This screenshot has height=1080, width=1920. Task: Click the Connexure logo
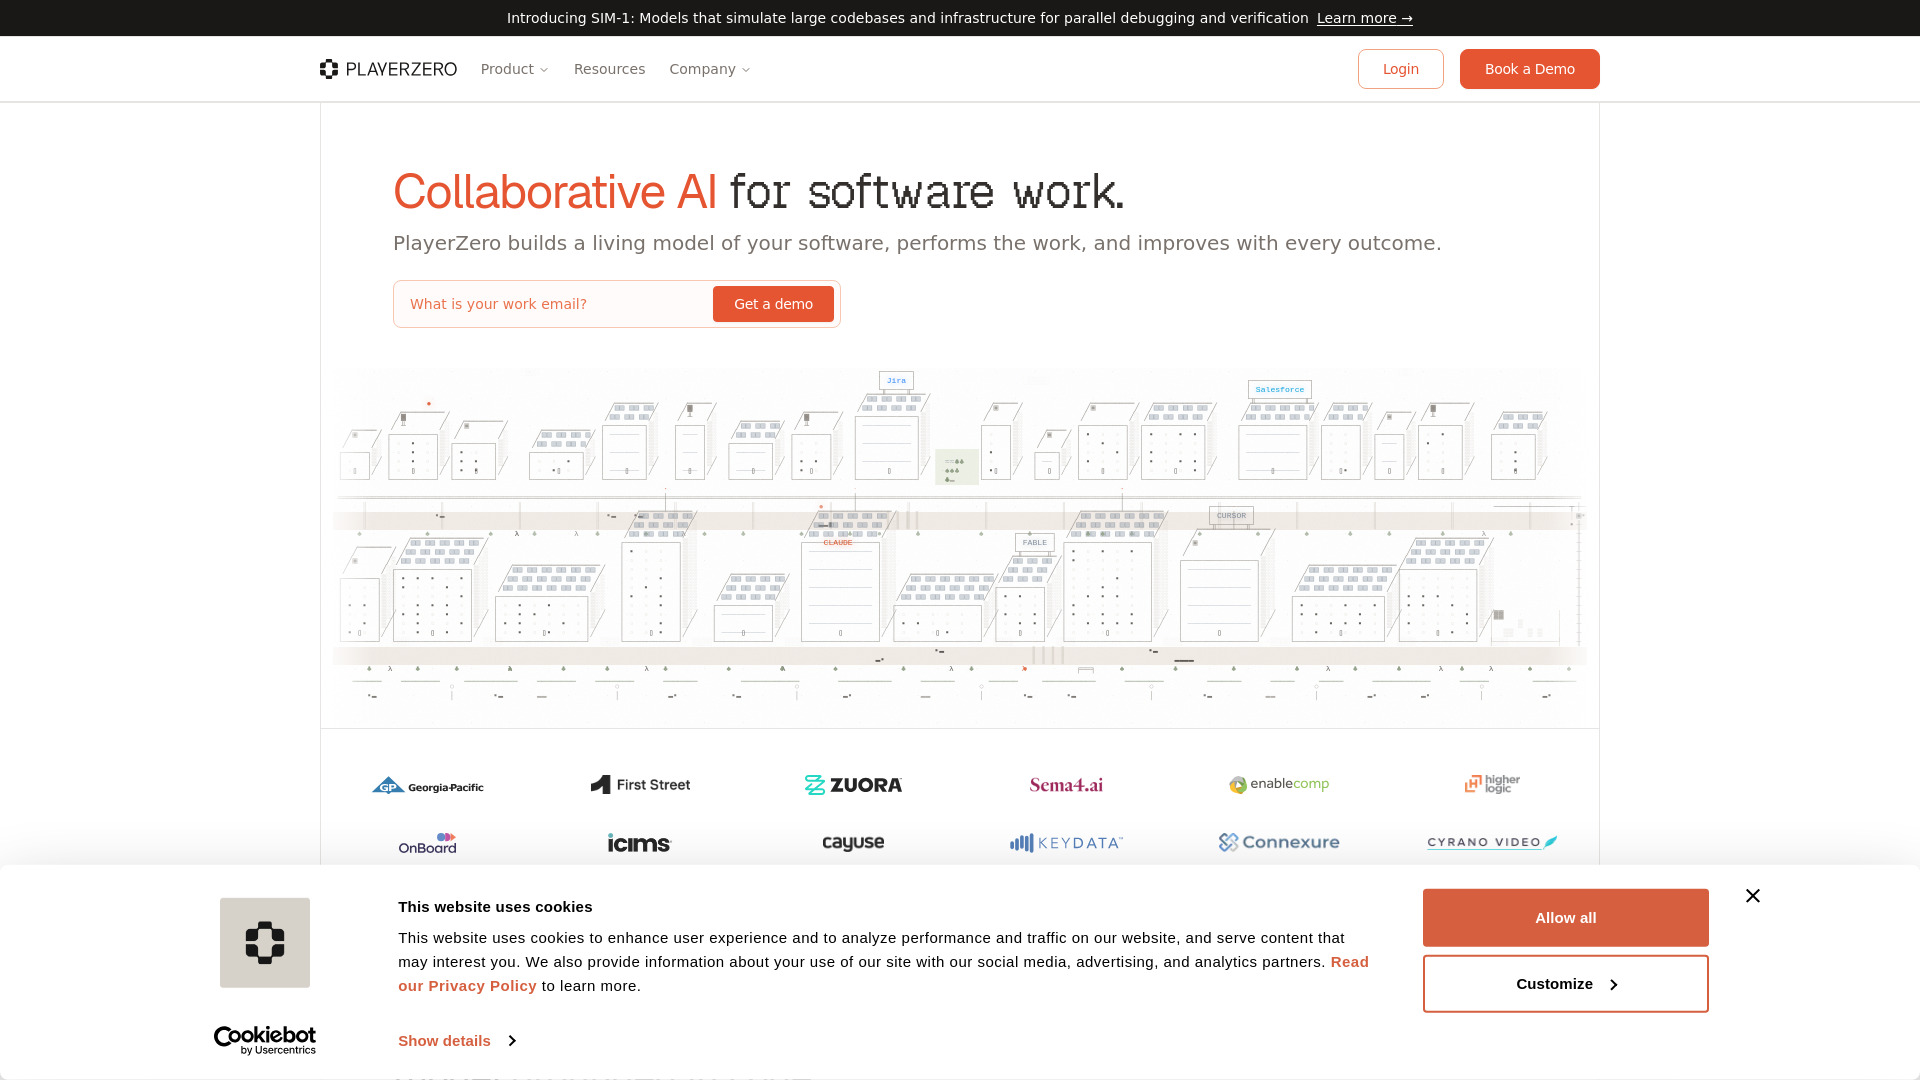[x=1279, y=842]
